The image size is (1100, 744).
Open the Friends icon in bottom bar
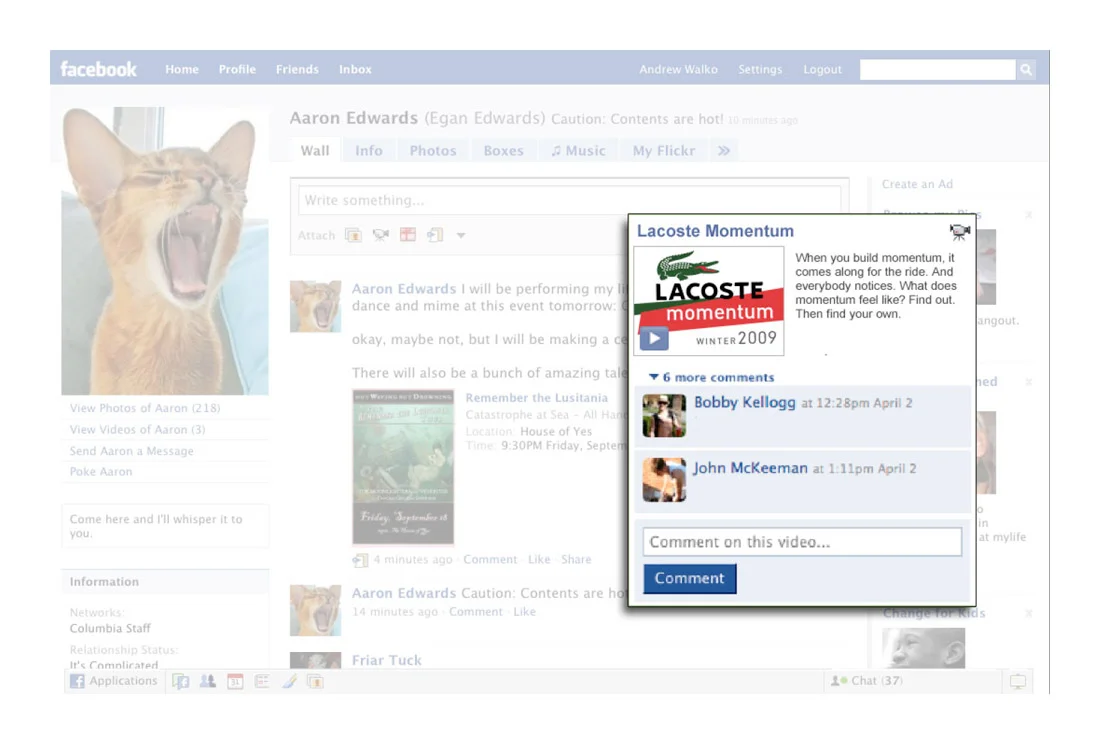(208, 681)
